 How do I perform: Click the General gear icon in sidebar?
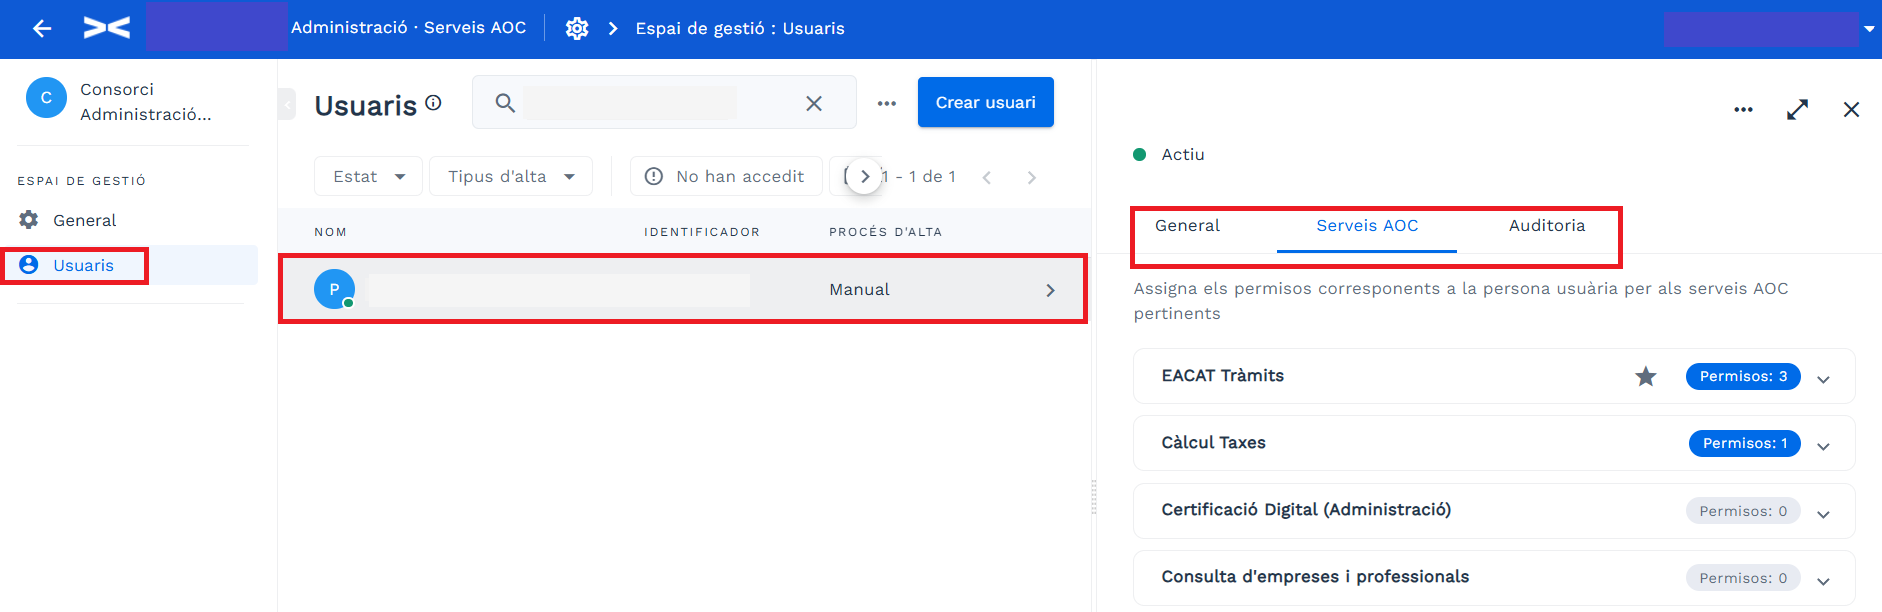click(x=29, y=219)
